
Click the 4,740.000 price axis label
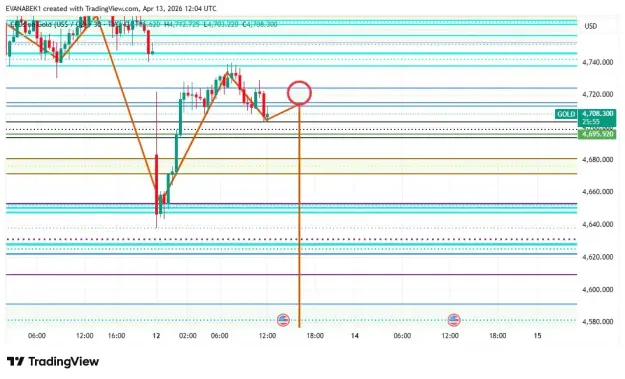(x=597, y=62)
